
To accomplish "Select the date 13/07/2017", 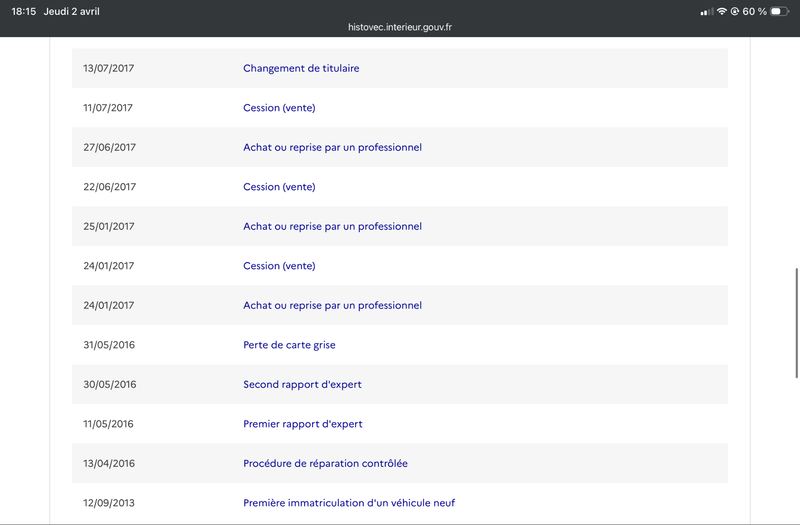I will [x=109, y=68].
